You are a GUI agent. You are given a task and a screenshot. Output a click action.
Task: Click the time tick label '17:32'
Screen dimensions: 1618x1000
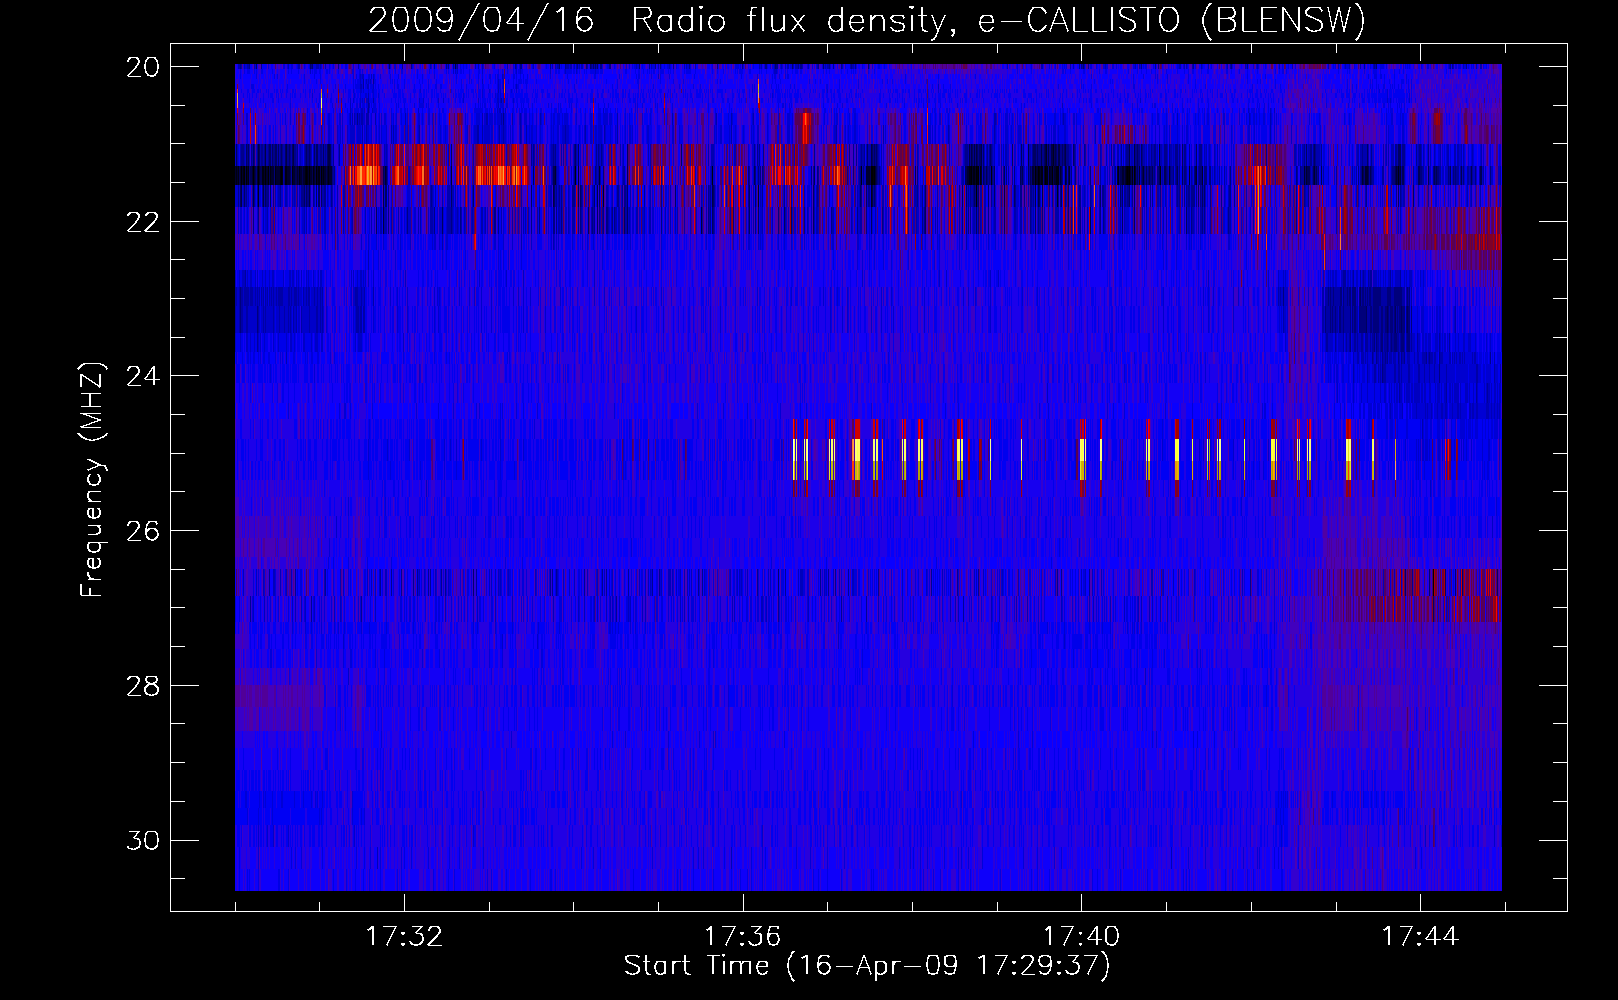point(404,937)
